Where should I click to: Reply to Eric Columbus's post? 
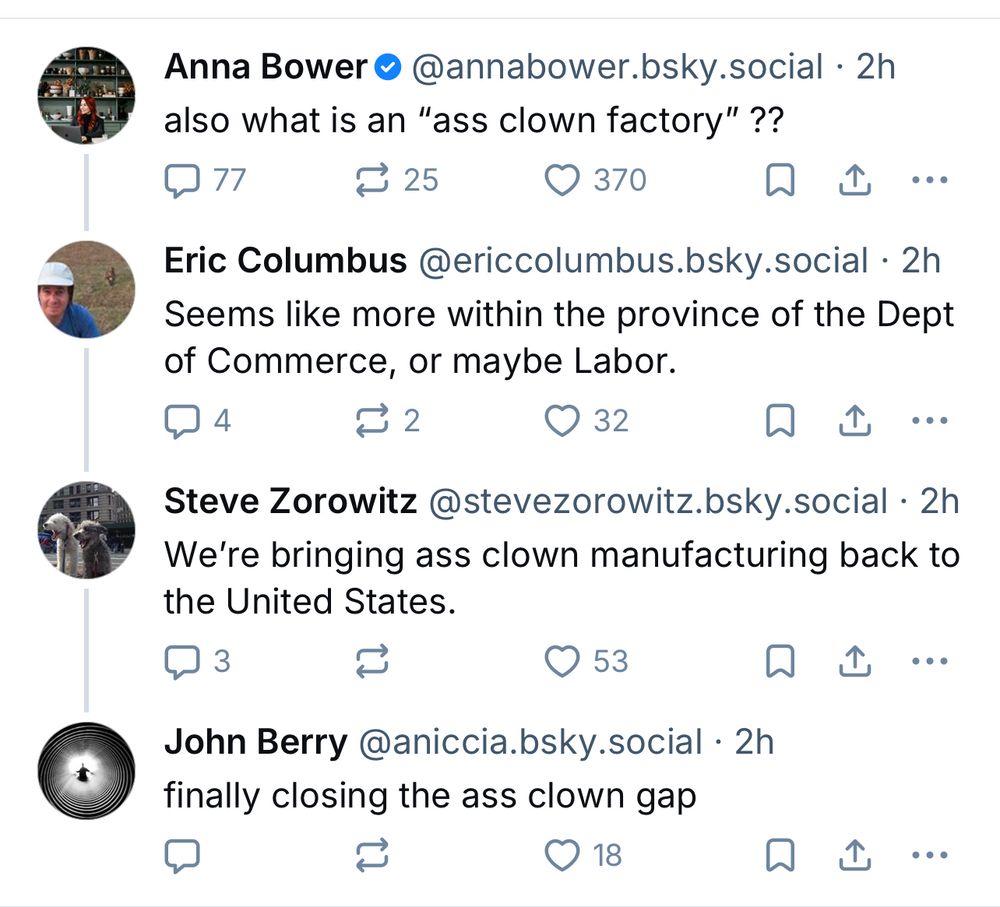pos(181,421)
